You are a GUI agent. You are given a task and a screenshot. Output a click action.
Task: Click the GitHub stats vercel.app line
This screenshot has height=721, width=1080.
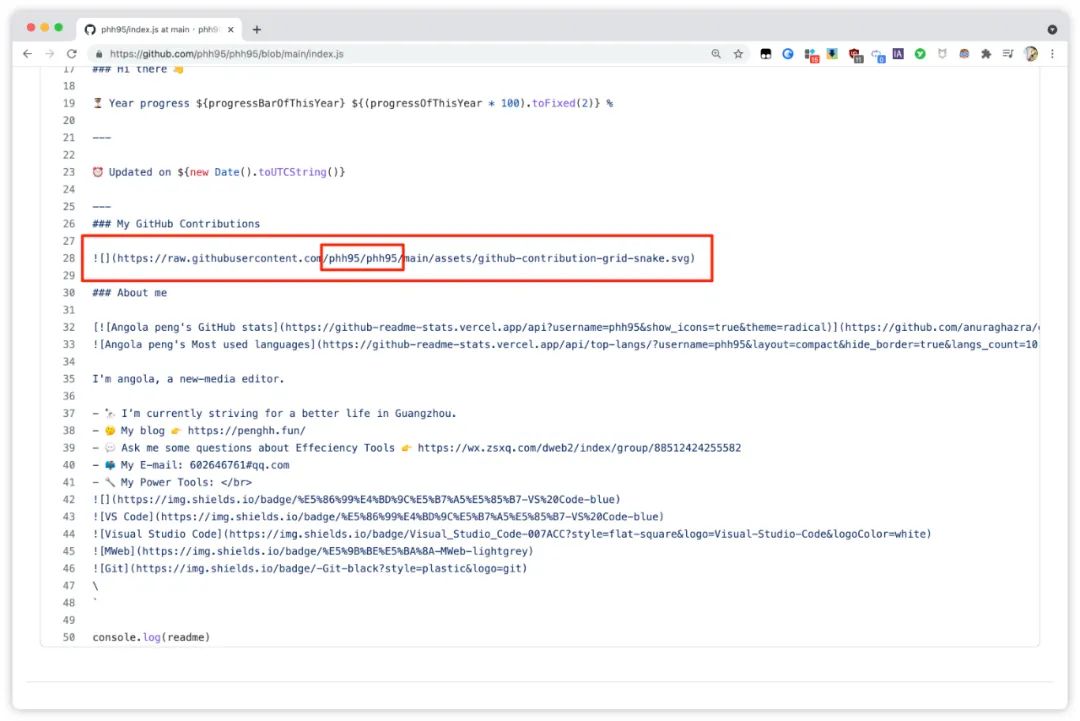(565, 327)
